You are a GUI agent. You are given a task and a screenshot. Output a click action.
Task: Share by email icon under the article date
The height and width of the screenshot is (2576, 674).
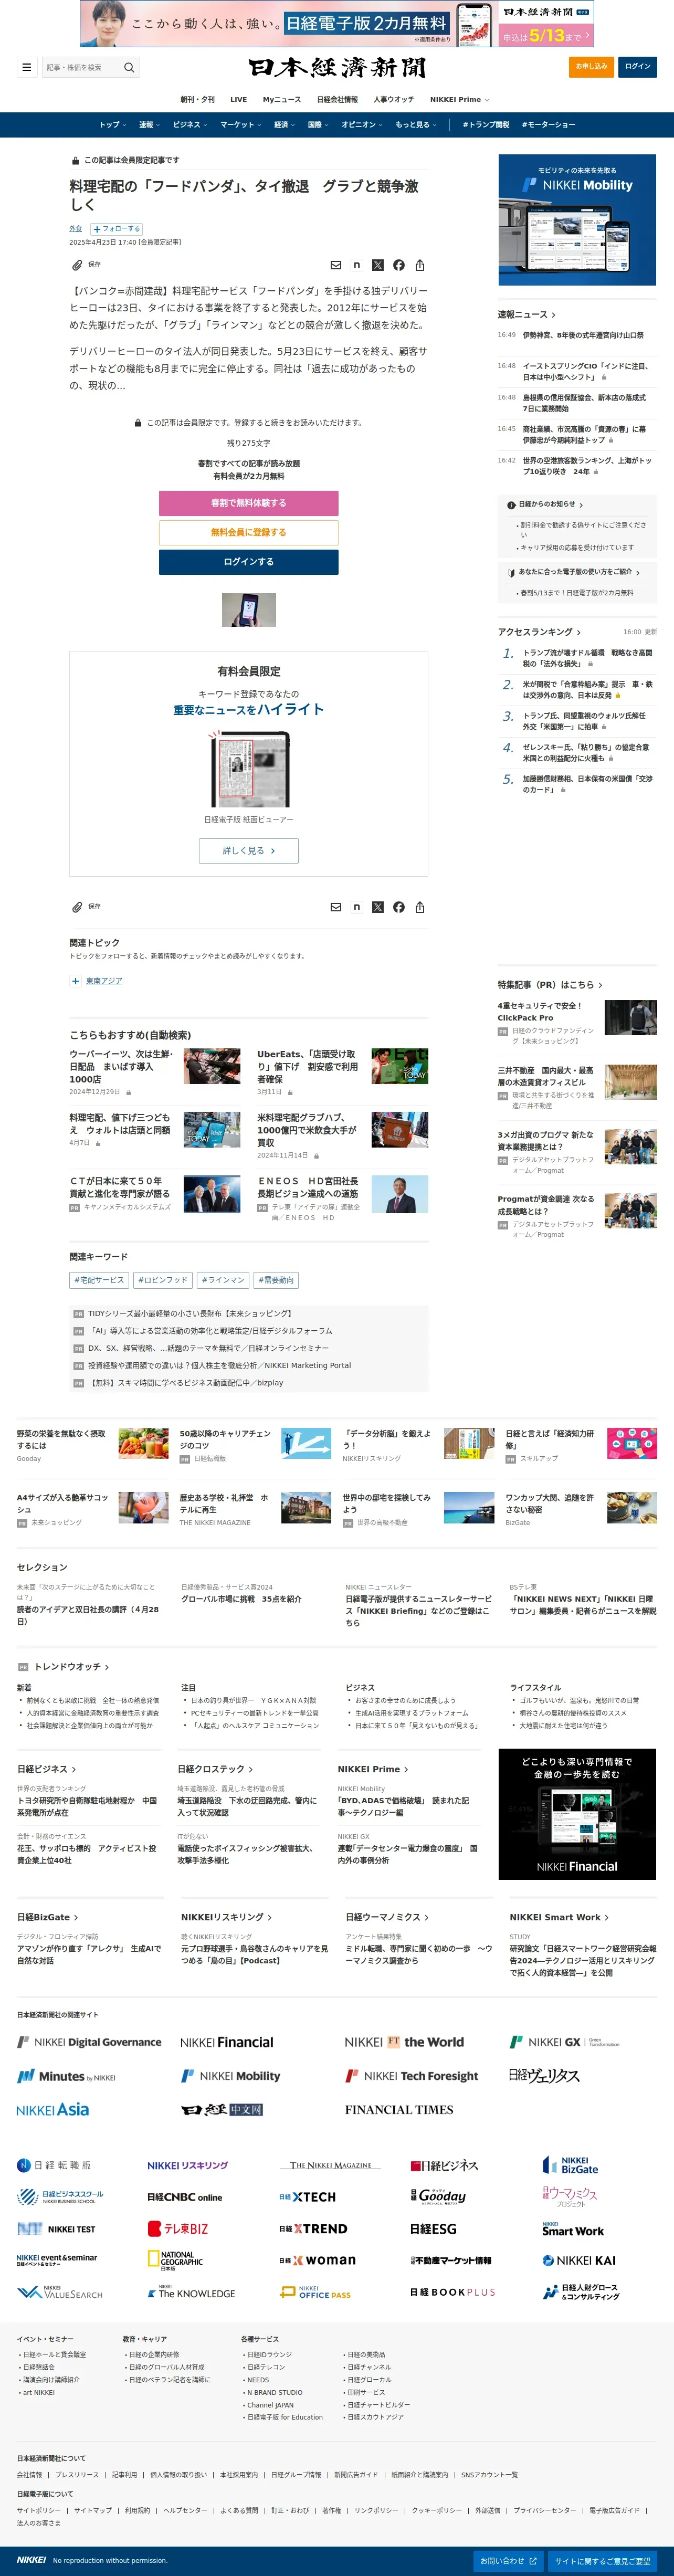click(x=336, y=265)
